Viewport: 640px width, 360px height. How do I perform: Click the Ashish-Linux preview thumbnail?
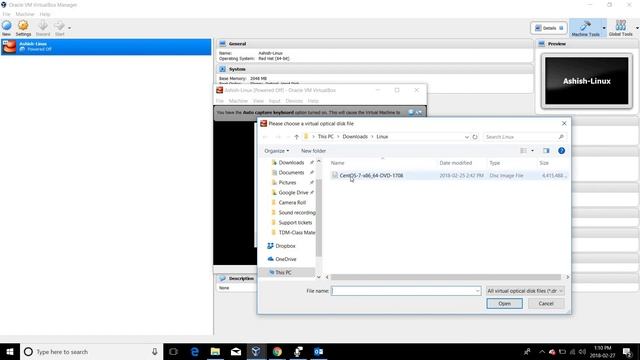point(587,81)
